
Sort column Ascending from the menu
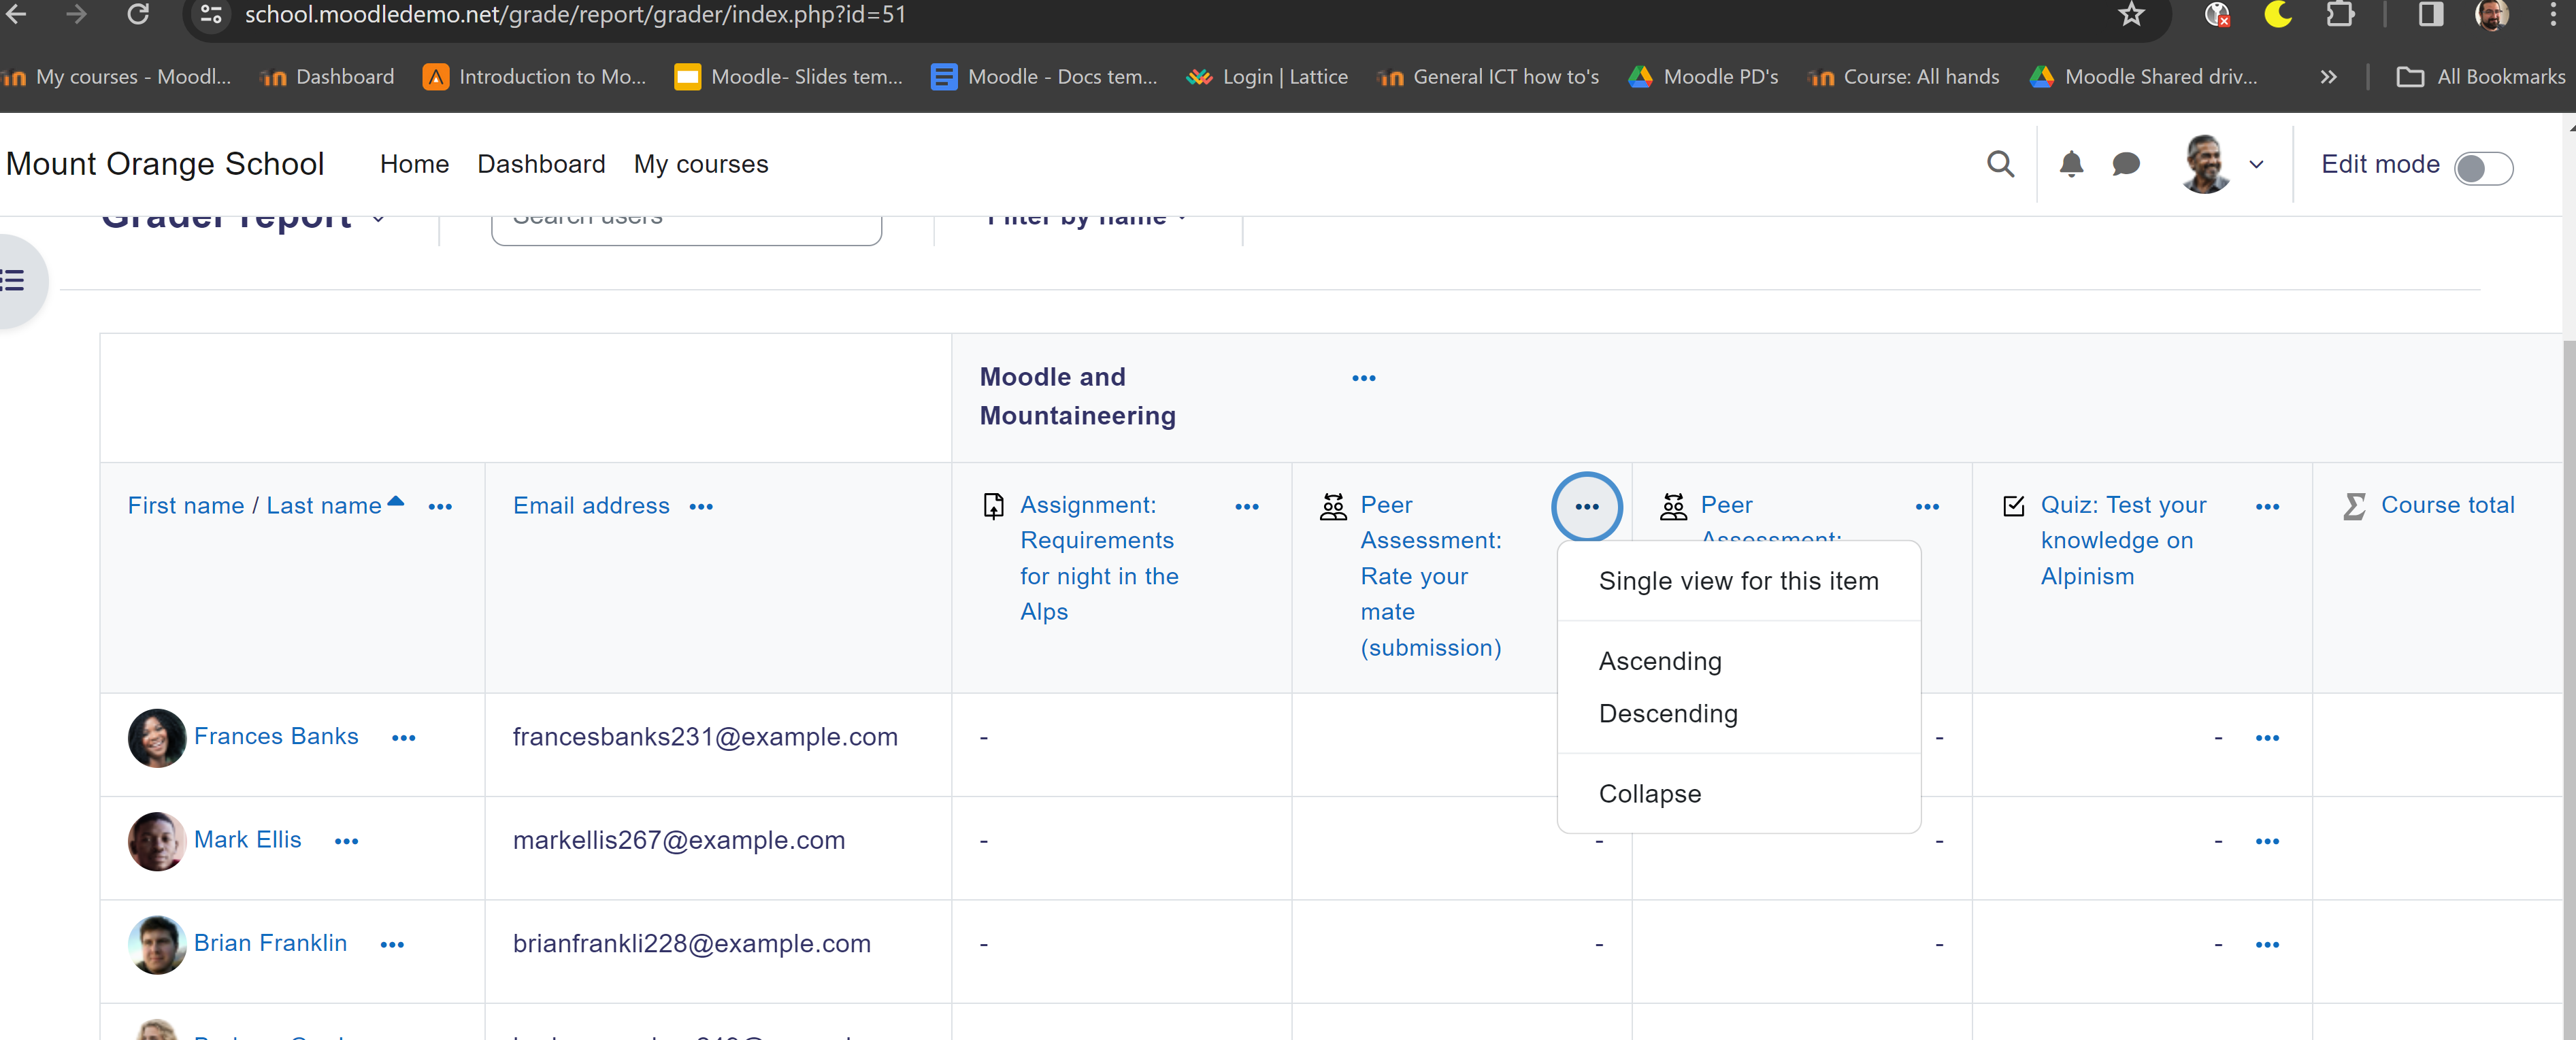pos(1738,661)
